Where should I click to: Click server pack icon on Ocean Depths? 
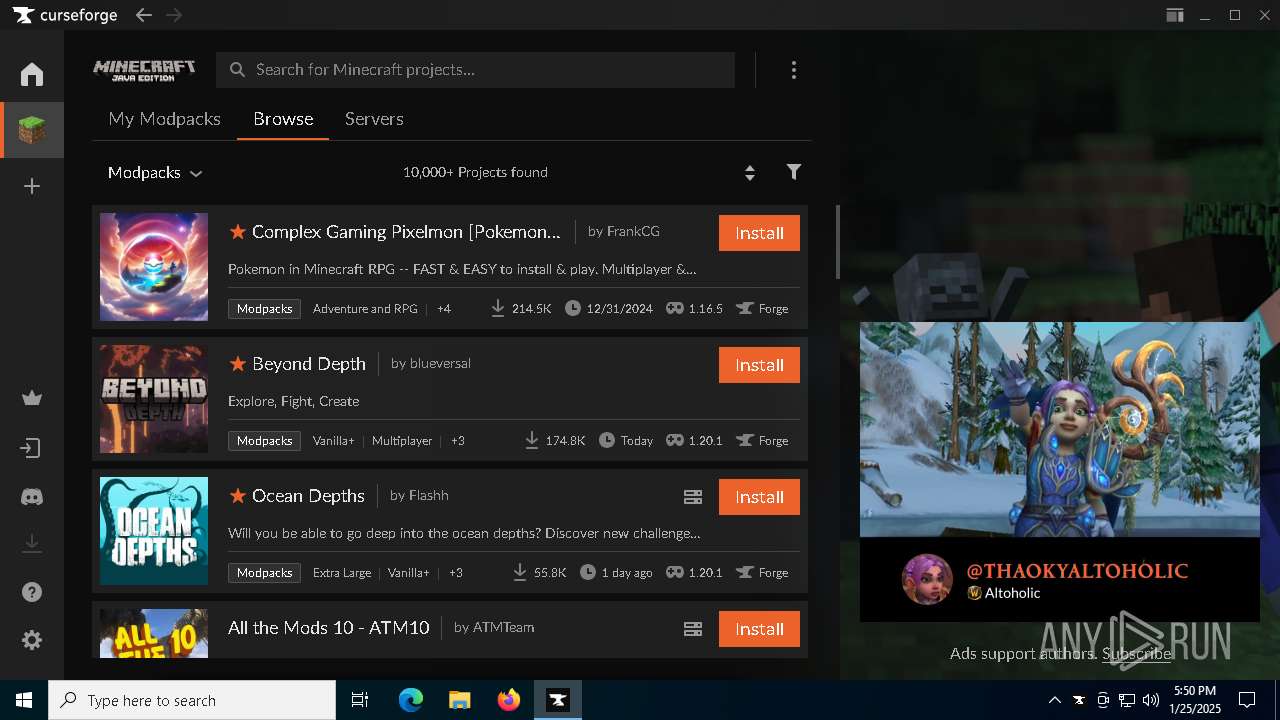693,497
